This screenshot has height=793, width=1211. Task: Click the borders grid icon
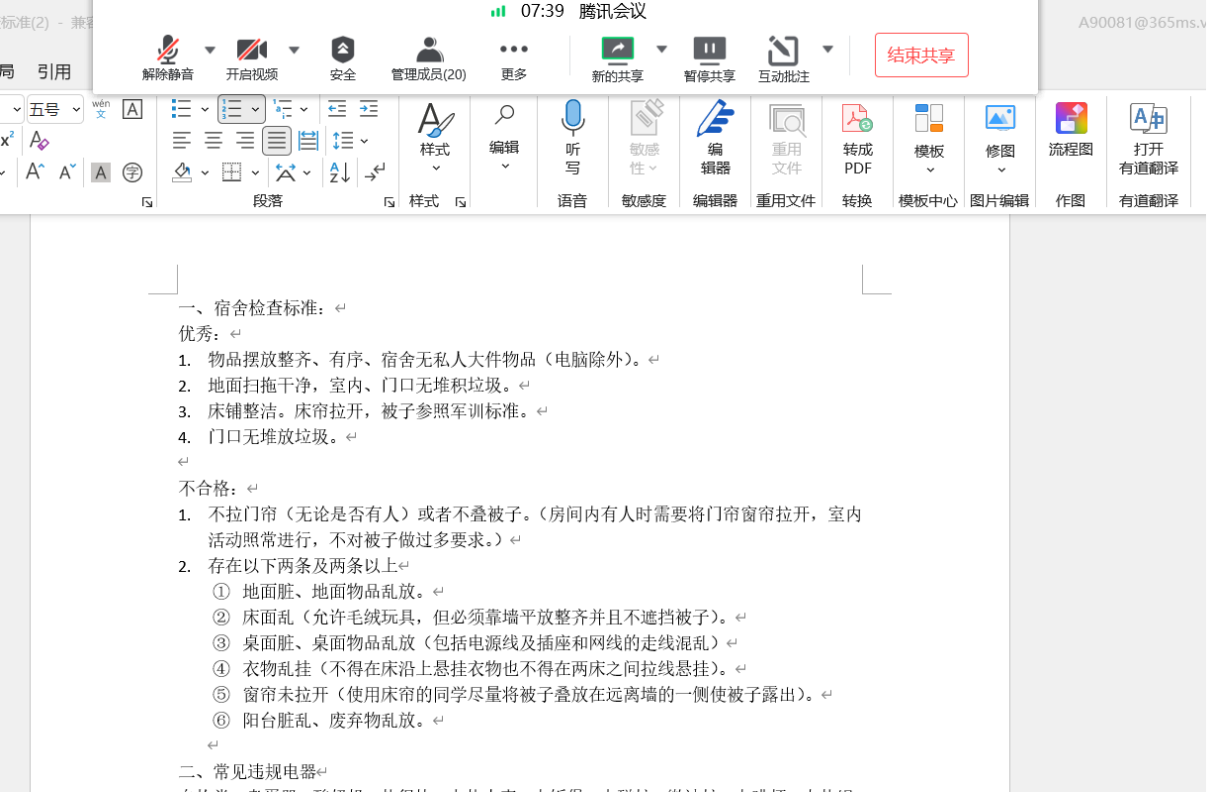(232, 172)
